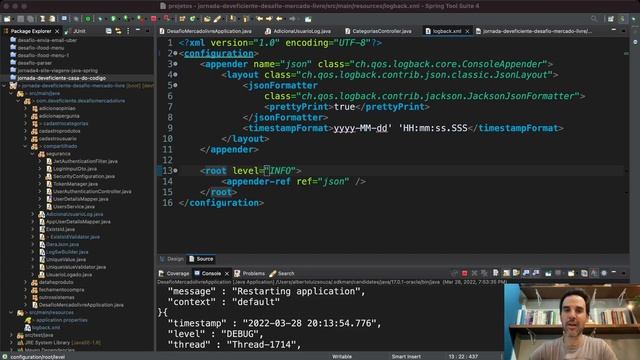Select application.properties in tree
Image resolution: width=640 pixels, height=360 pixels.
click(62, 320)
